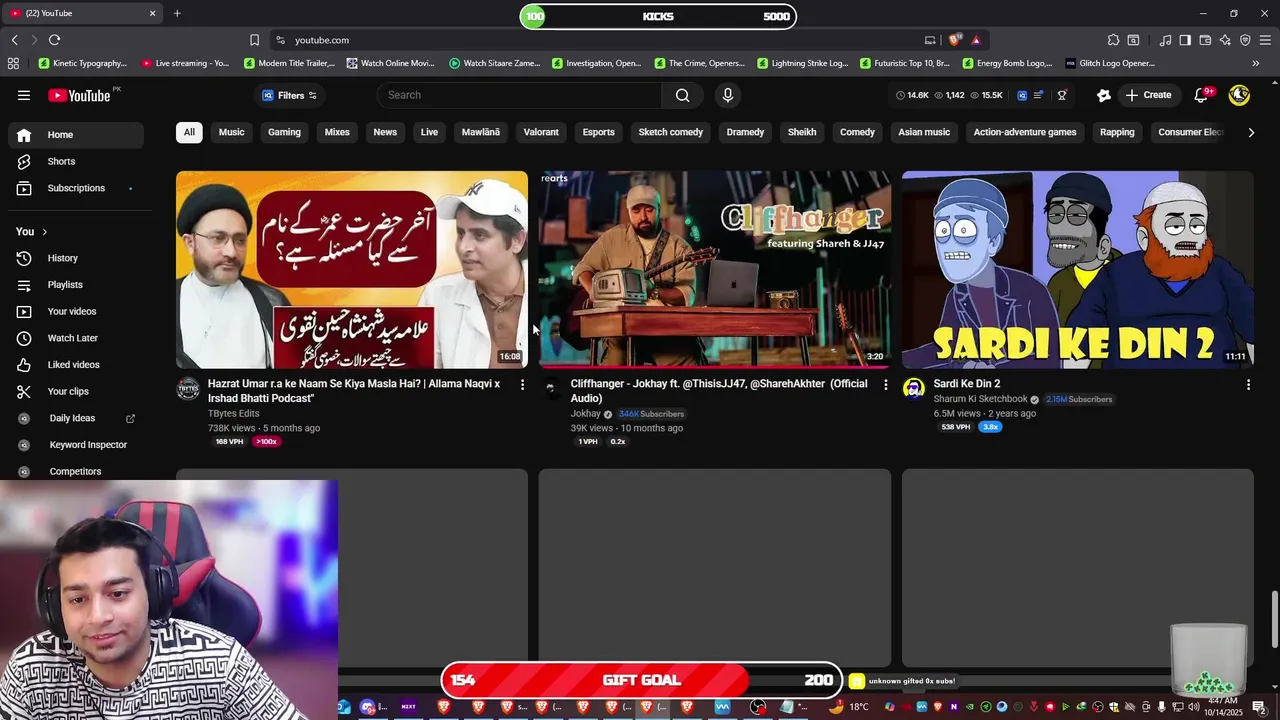Viewport: 1280px width, 720px height.
Task: Open the Cliffhanger video thumbnail
Action: (x=715, y=270)
